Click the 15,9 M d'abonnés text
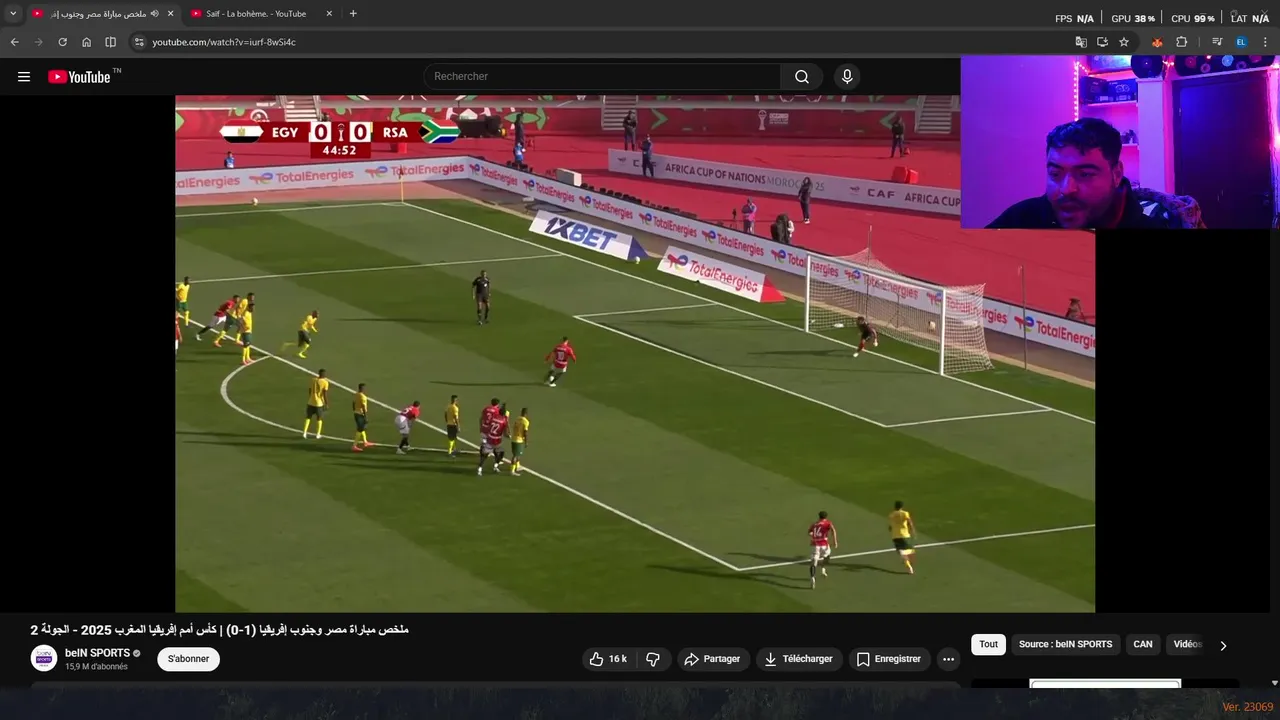 96,667
